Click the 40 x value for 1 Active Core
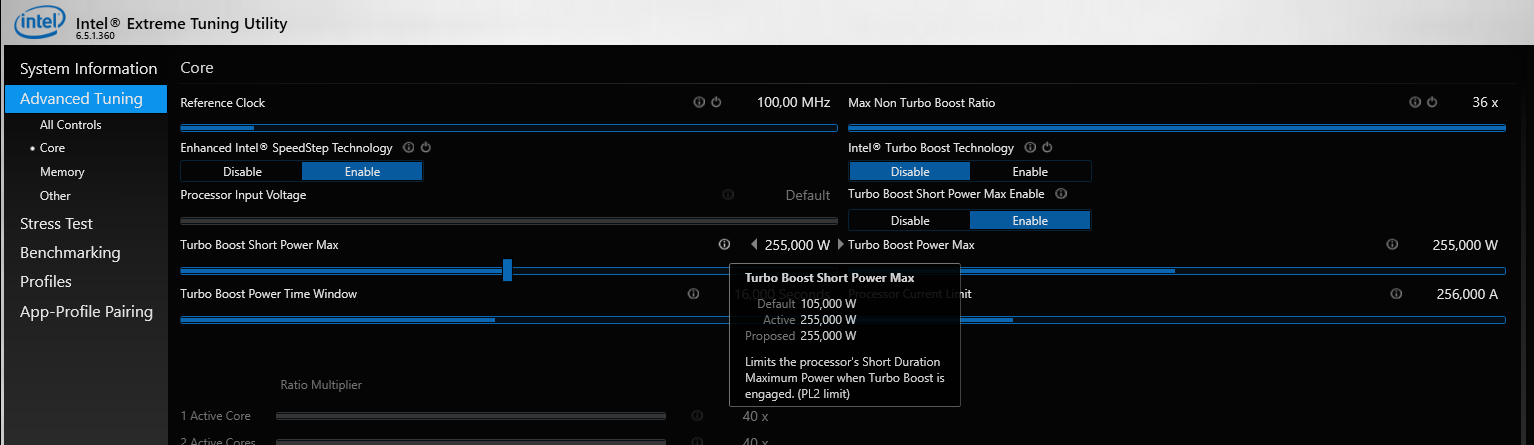The height and width of the screenshot is (445, 1534). [x=755, y=416]
